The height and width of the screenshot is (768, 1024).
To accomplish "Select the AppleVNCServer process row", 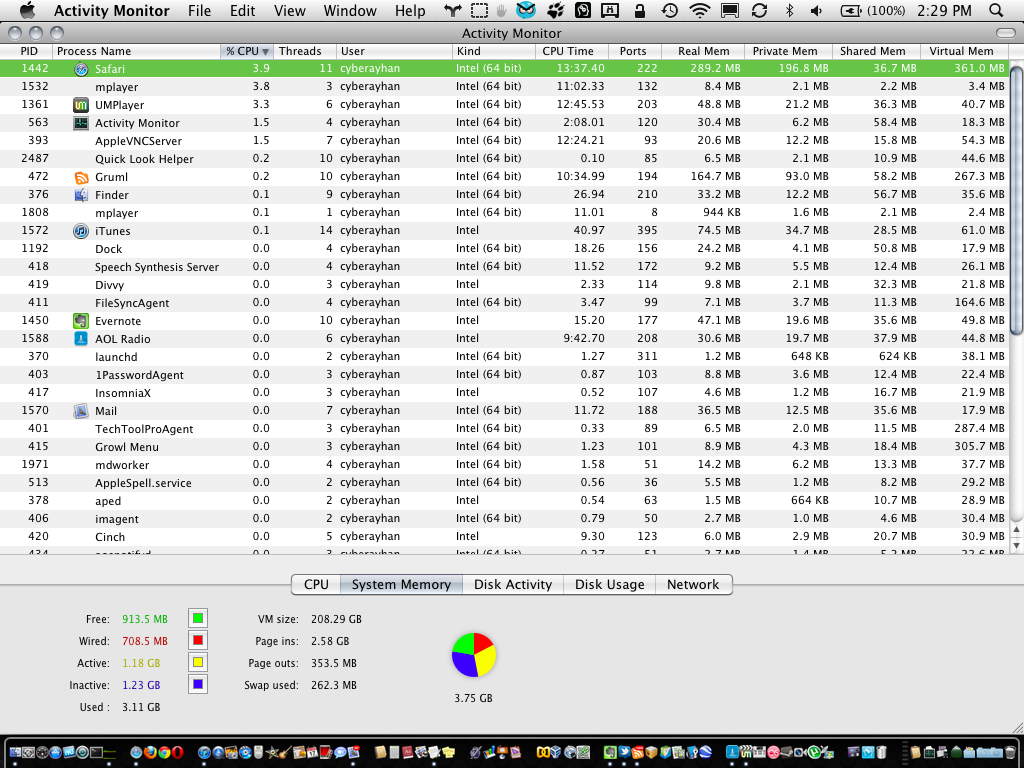I will pos(504,140).
